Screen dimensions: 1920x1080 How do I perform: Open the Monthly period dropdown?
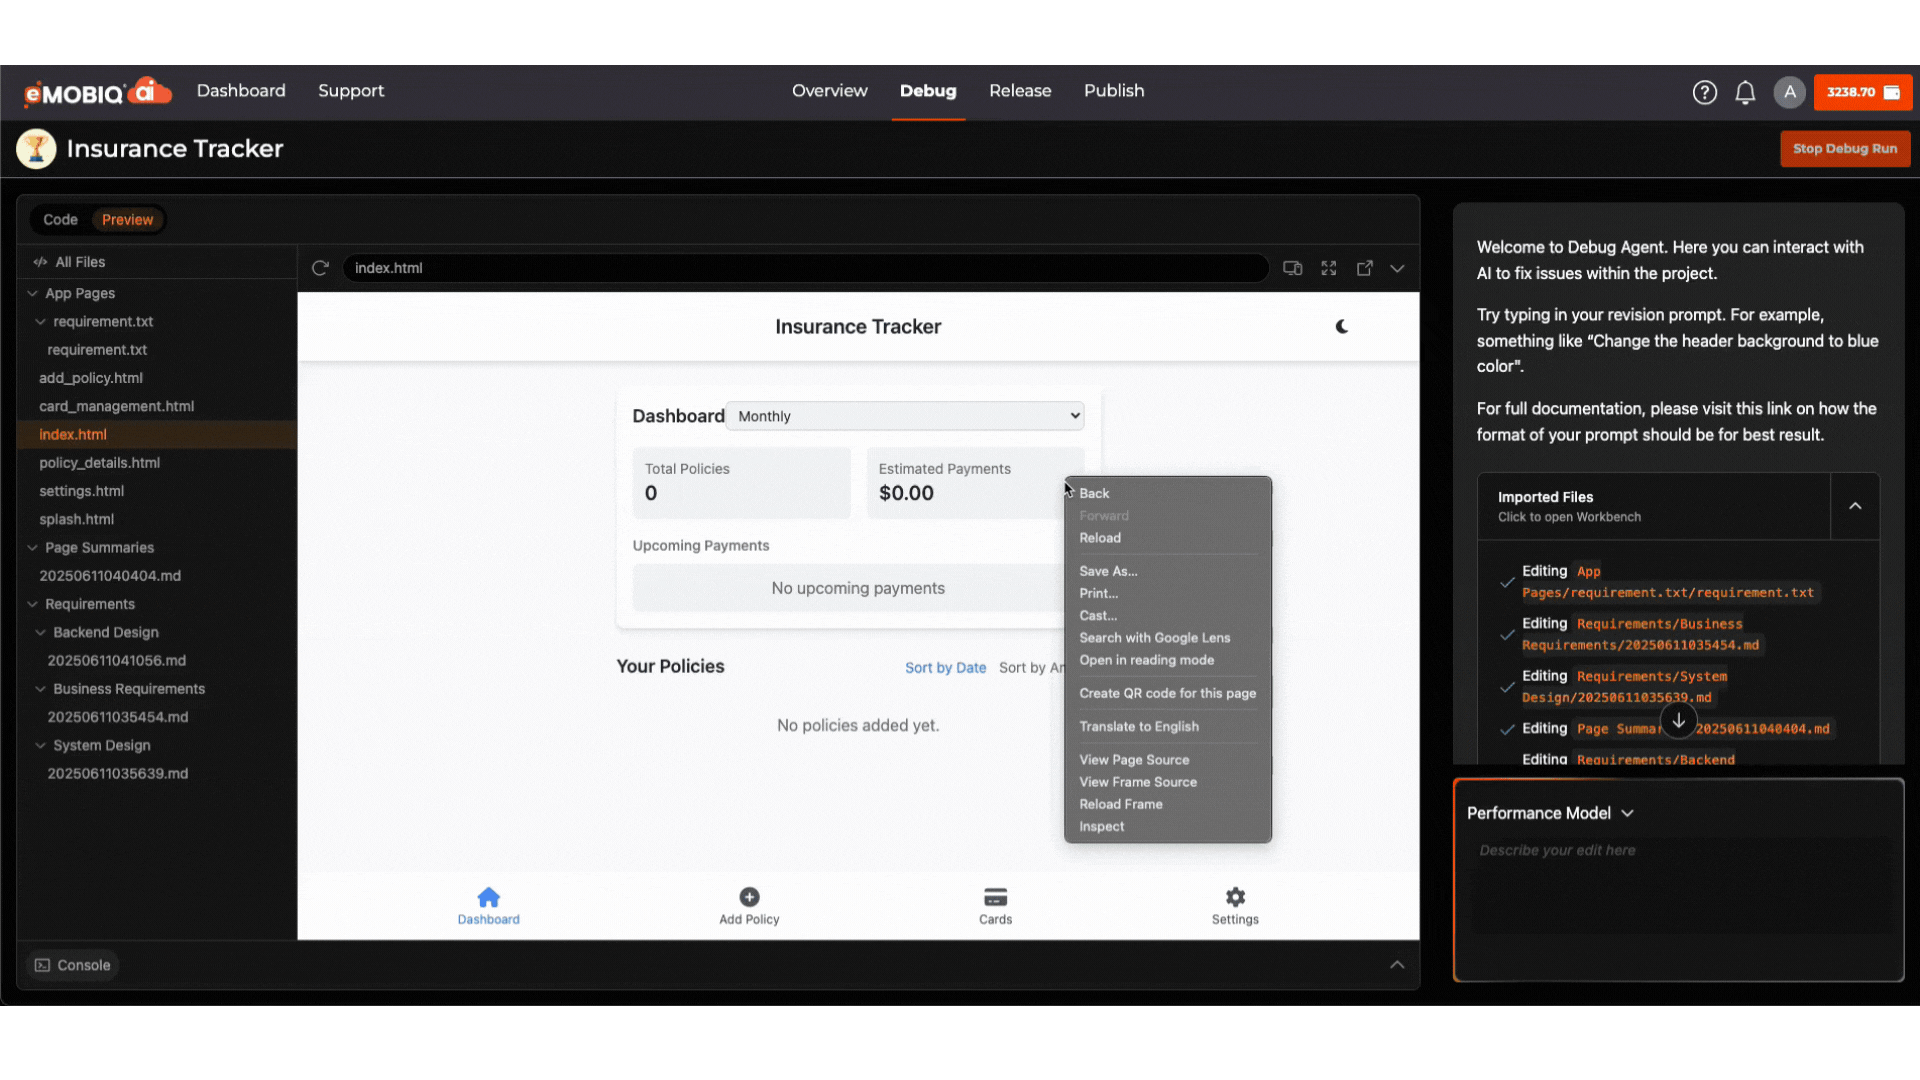pos(906,416)
